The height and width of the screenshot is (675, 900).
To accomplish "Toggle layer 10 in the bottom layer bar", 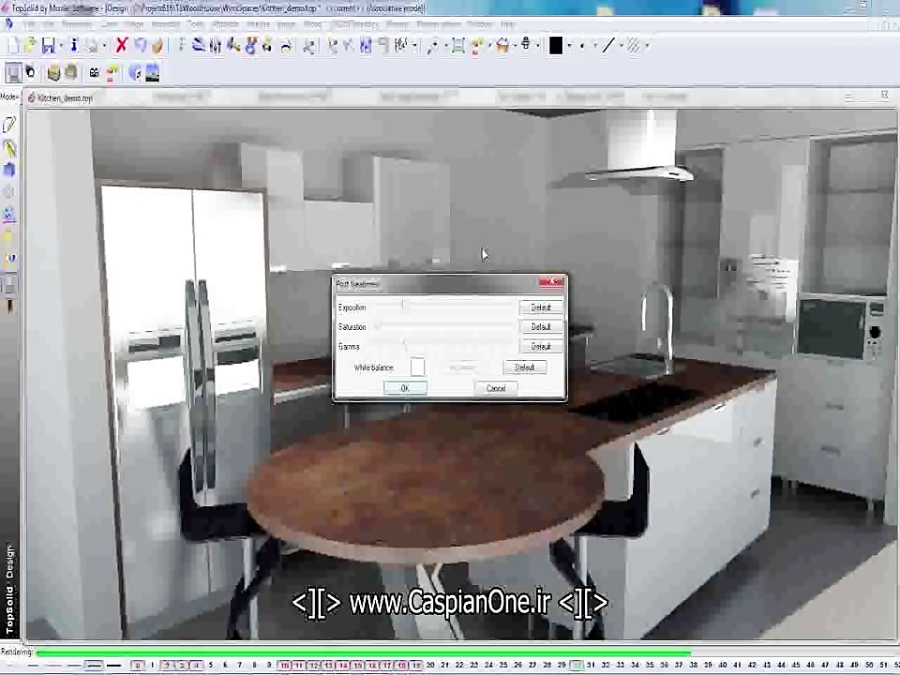I will point(284,665).
